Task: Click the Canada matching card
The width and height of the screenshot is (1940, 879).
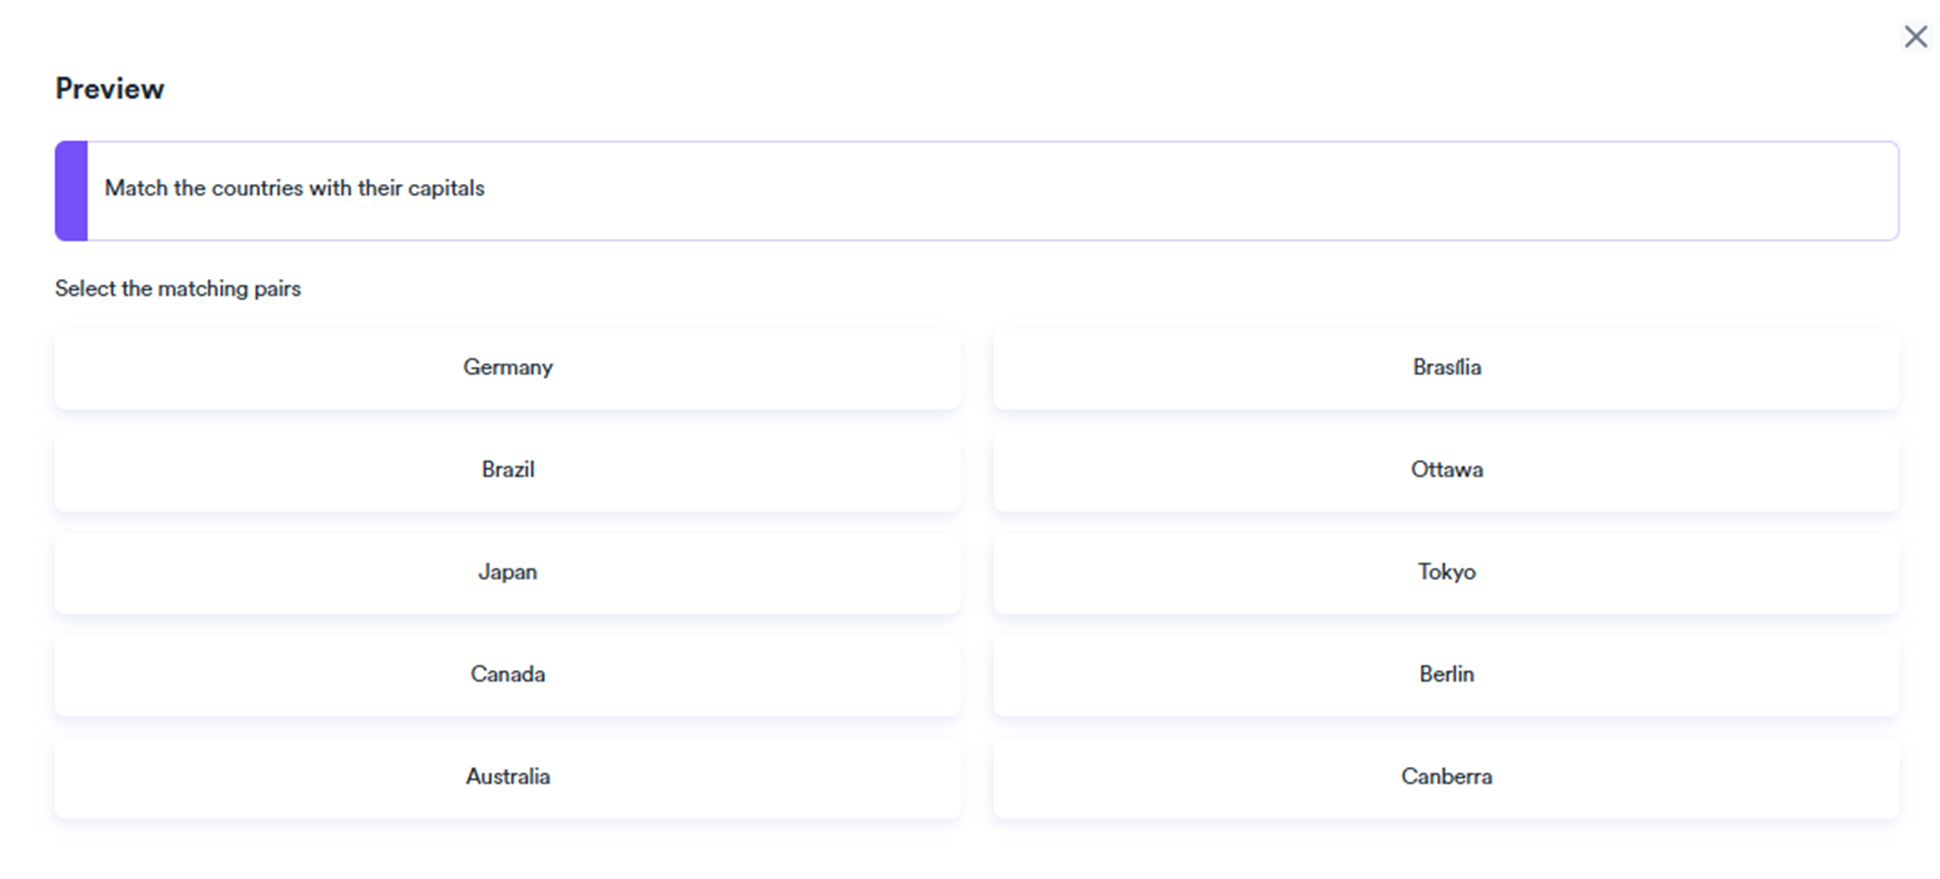Action: 507,674
